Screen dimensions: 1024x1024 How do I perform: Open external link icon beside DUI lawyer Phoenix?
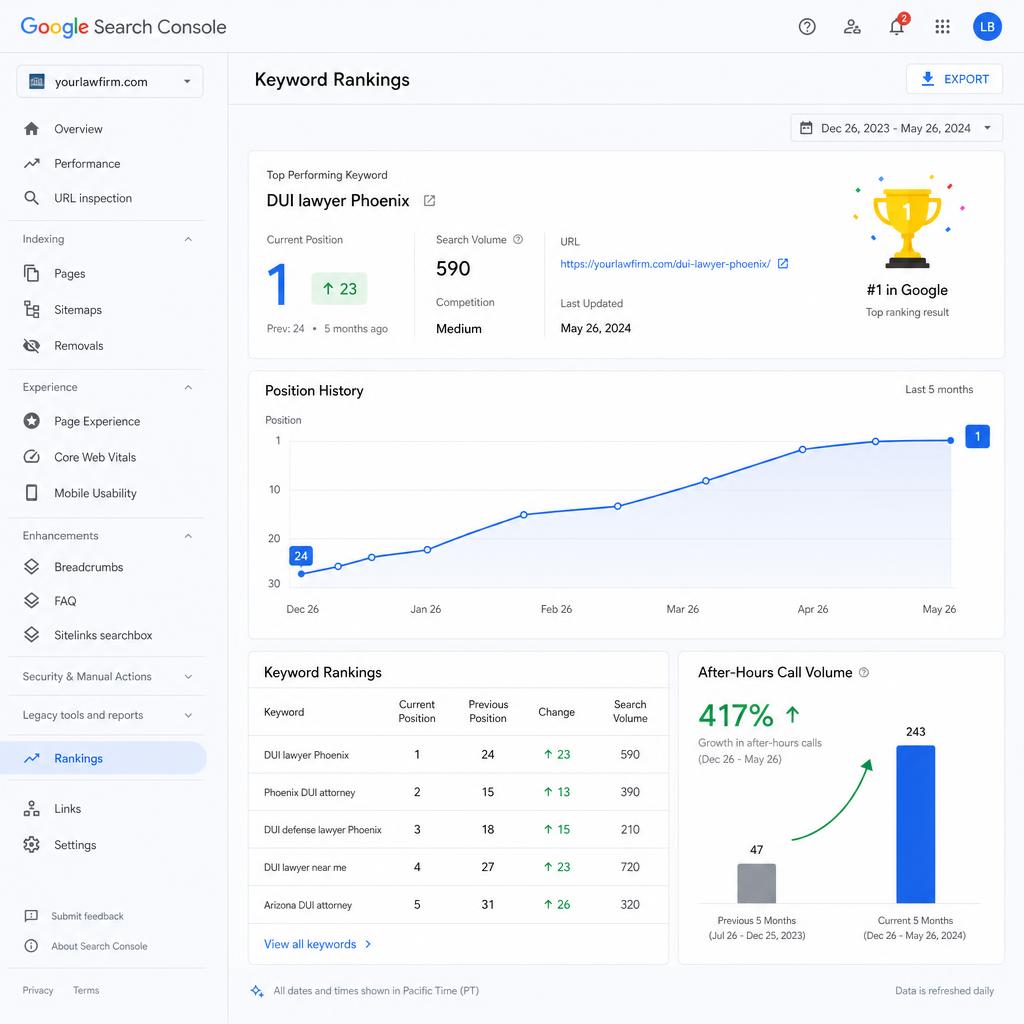tap(429, 200)
